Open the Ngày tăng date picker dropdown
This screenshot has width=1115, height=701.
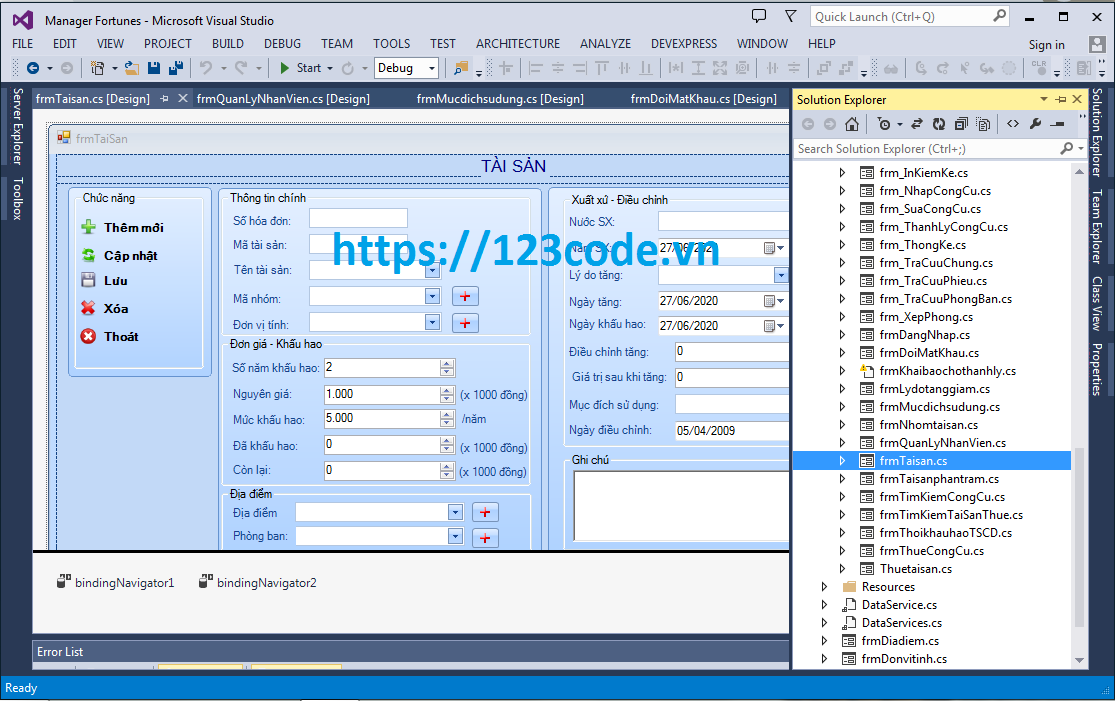click(779, 300)
